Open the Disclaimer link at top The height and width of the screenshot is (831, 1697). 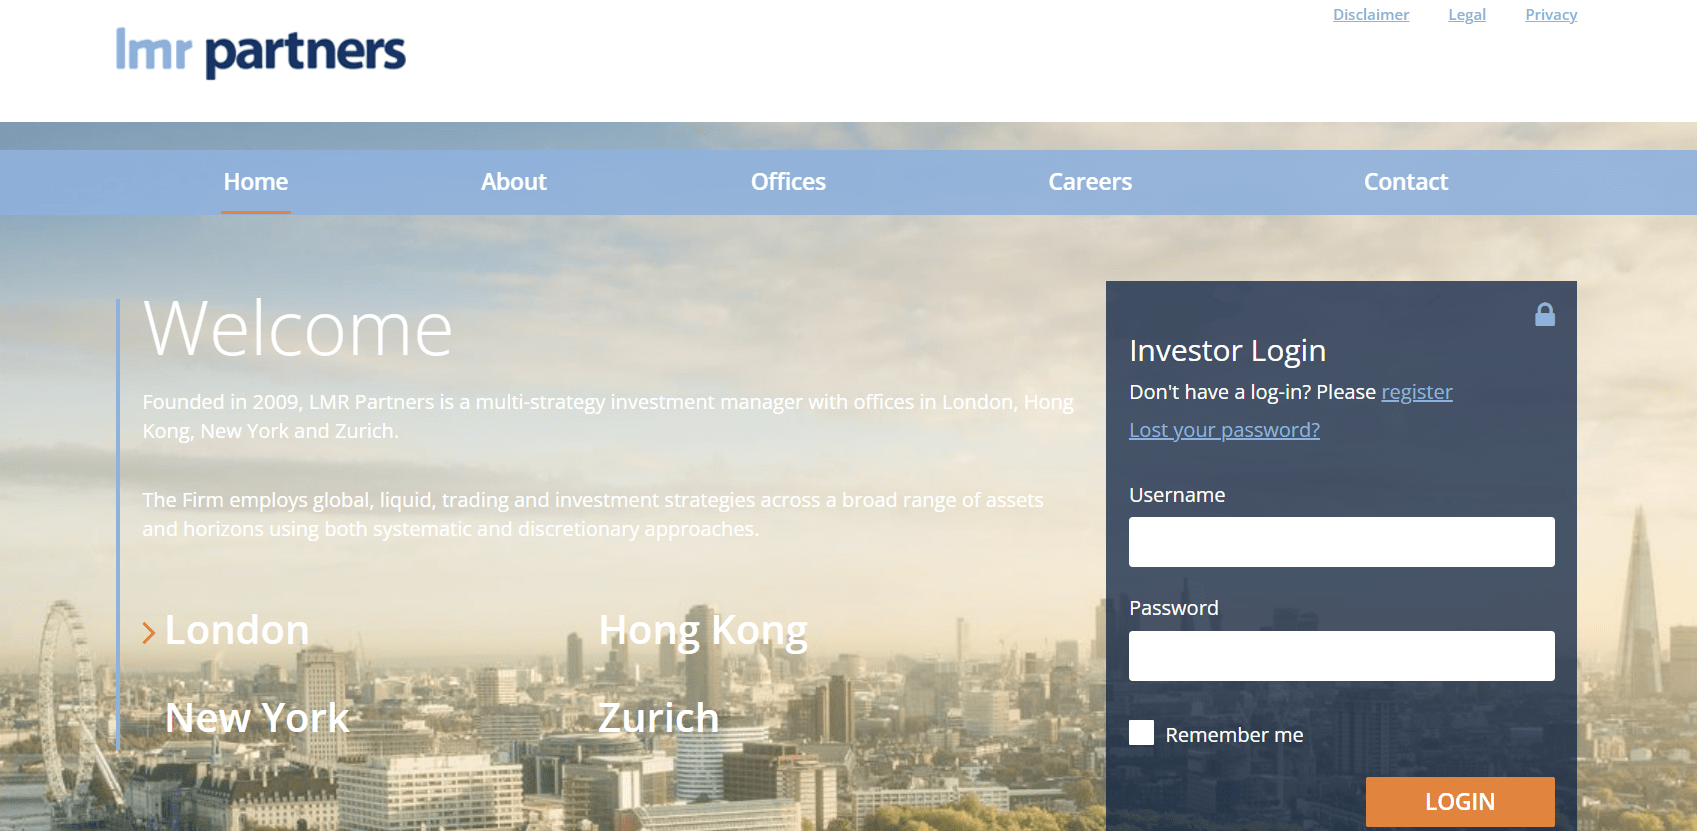click(x=1370, y=15)
